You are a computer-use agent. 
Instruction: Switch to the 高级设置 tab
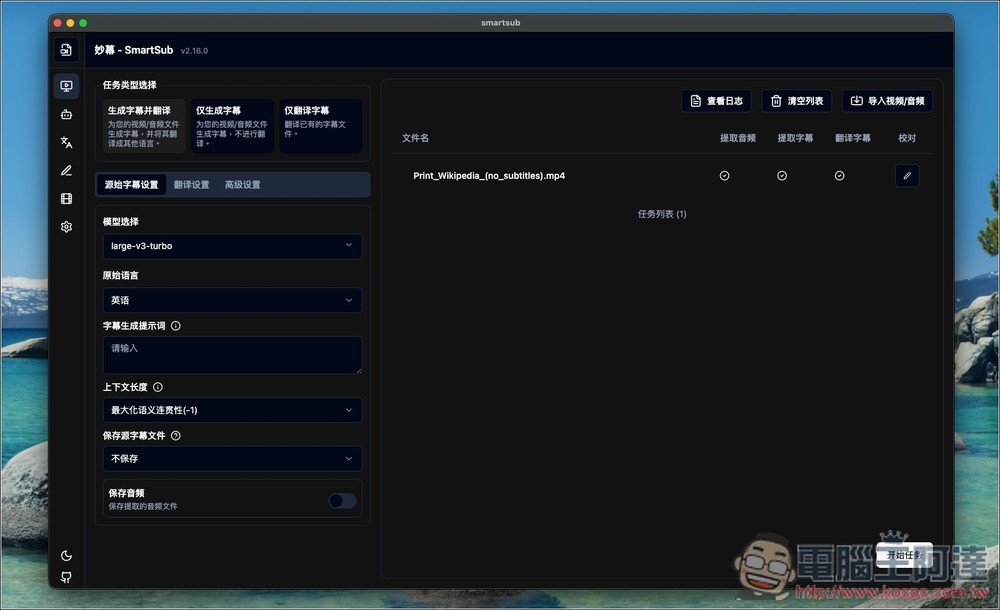(242, 184)
